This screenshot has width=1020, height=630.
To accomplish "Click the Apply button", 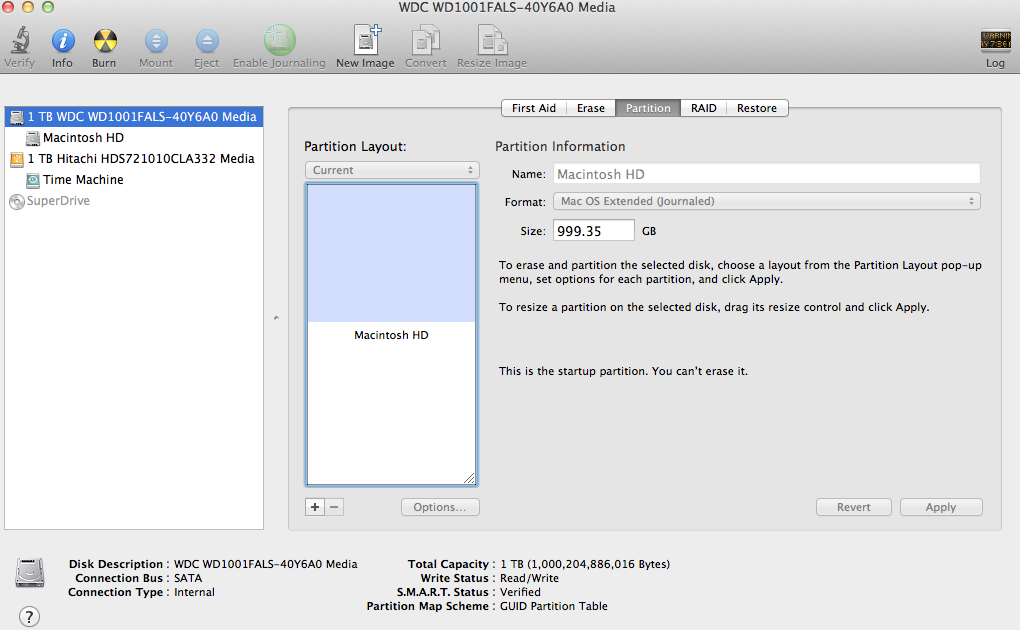I will 941,507.
